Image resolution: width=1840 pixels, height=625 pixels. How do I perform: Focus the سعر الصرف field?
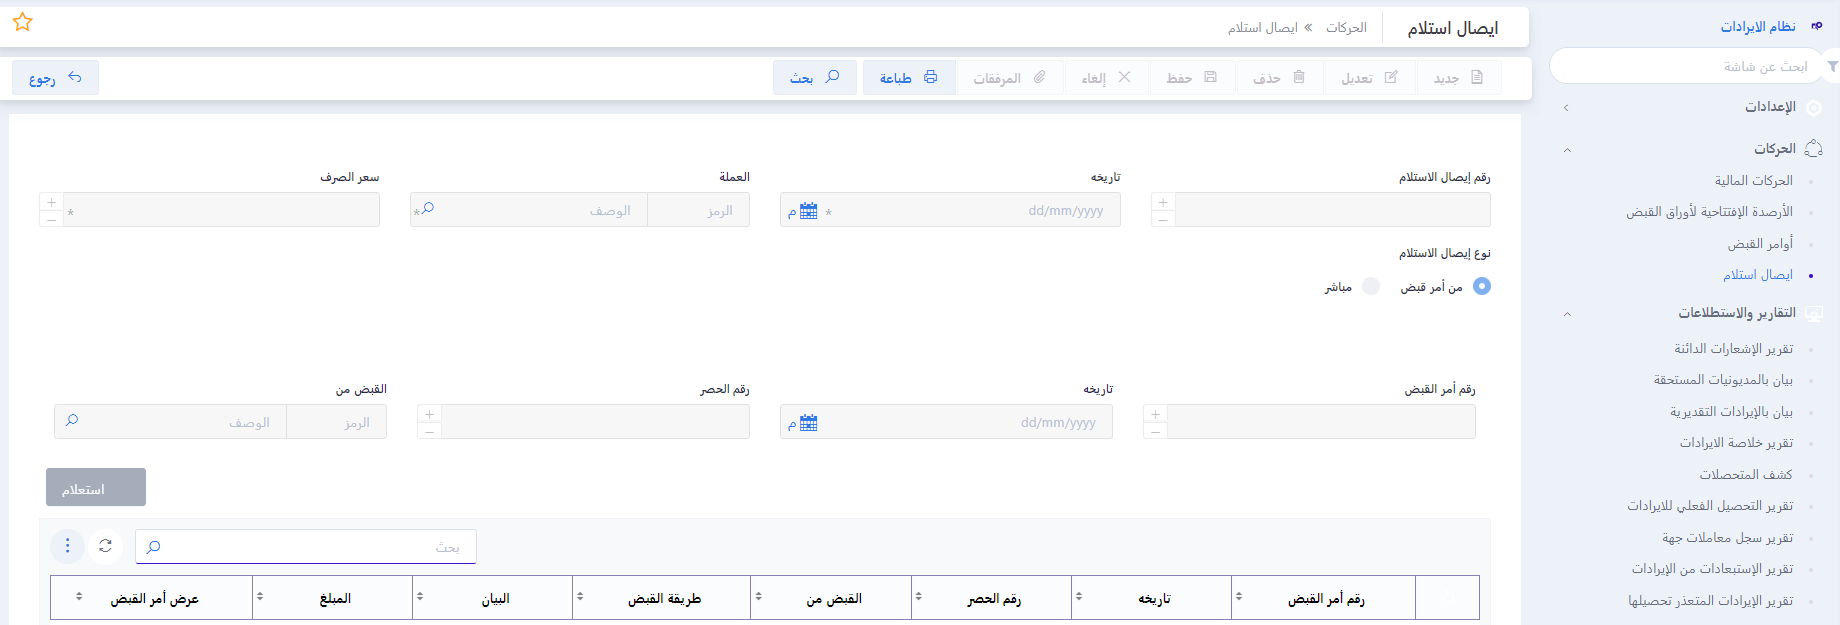(x=222, y=210)
